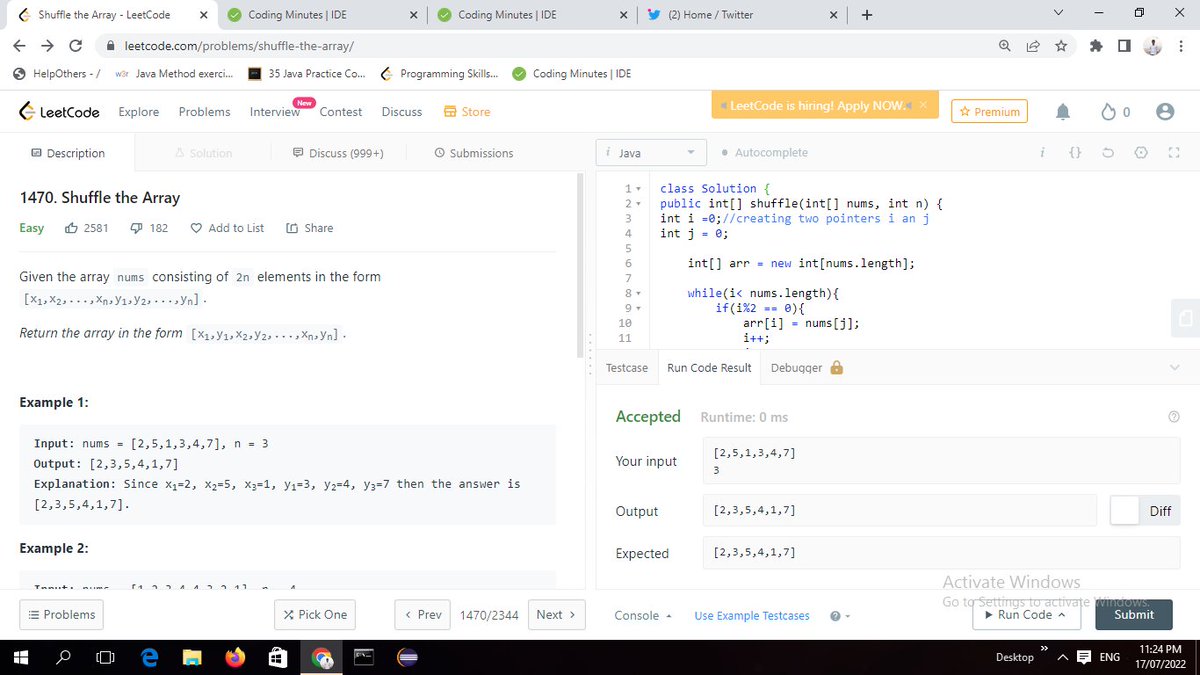Open Microsoft Store from the taskbar
The width and height of the screenshot is (1200, 675).
(x=278, y=658)
